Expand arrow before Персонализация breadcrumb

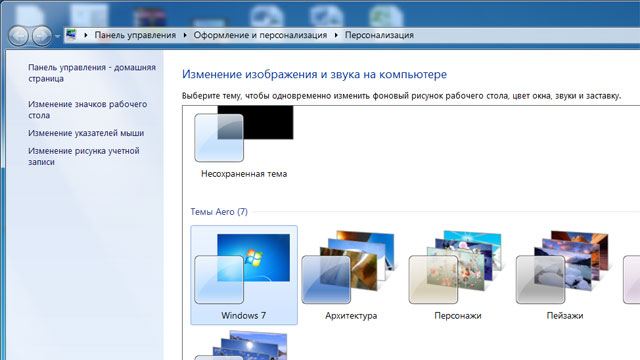click(336, 35)
